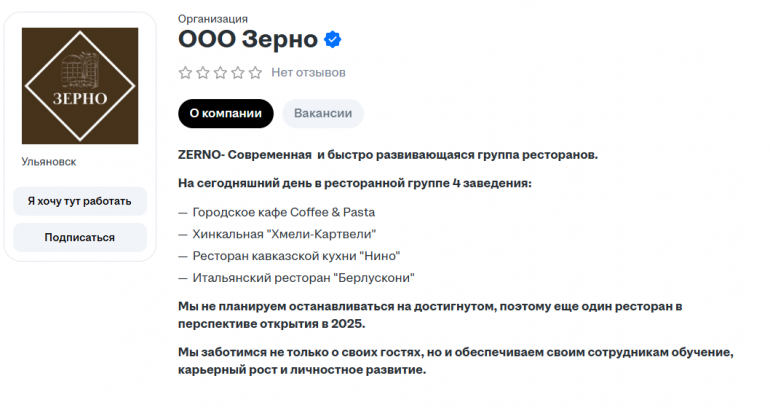The height and width of the screenshot is (408, 770).
Task: Open the Вакансии tab
Action: click(323, 113)
